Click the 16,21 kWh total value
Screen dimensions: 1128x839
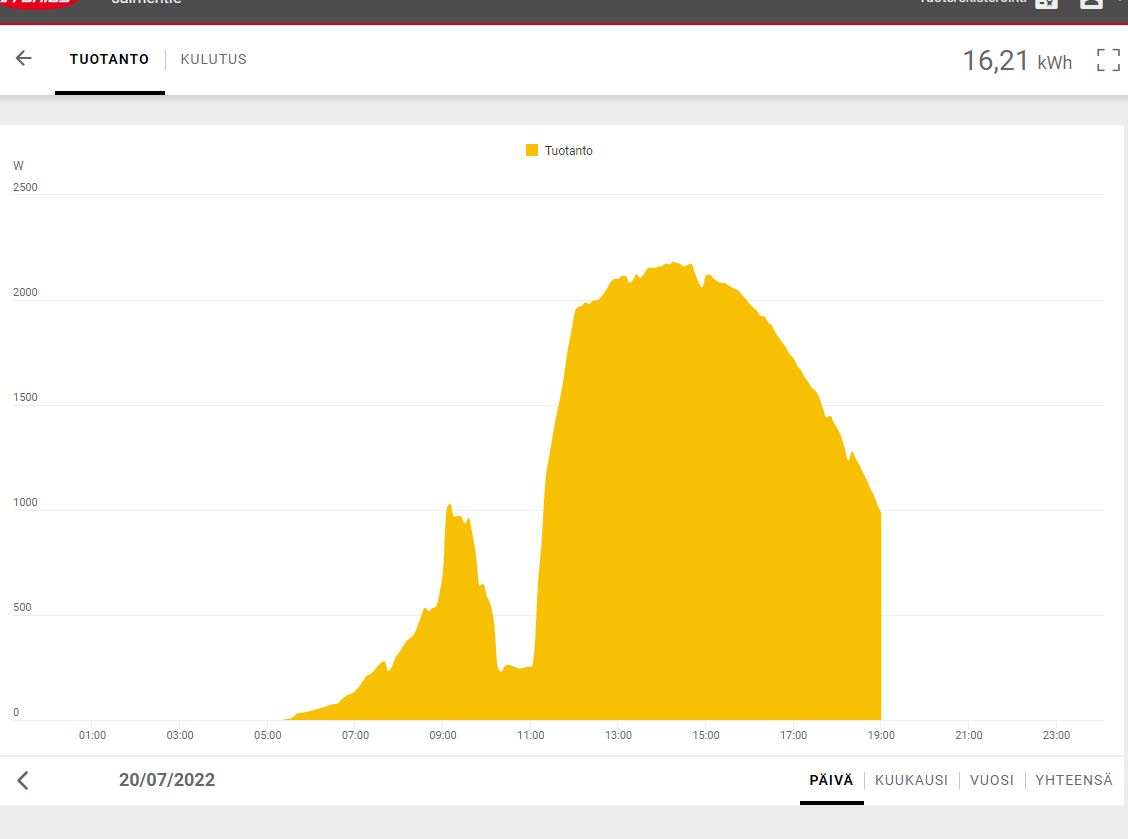(1016, 61)
